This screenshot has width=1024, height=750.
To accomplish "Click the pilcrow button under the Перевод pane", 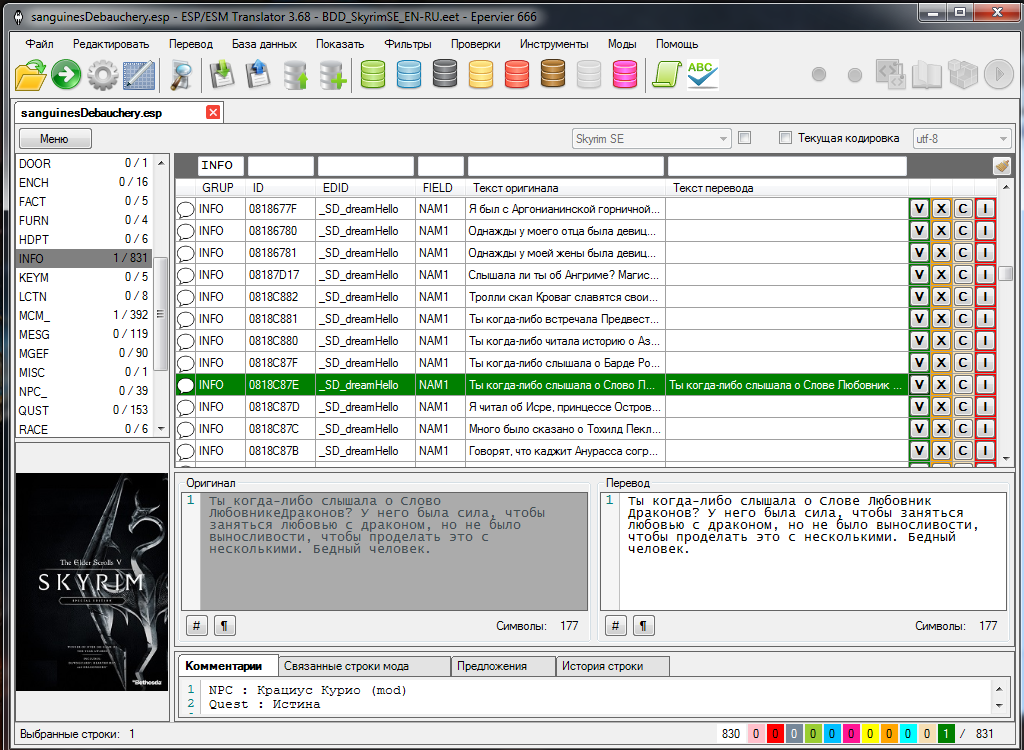I will click(643, 625).
